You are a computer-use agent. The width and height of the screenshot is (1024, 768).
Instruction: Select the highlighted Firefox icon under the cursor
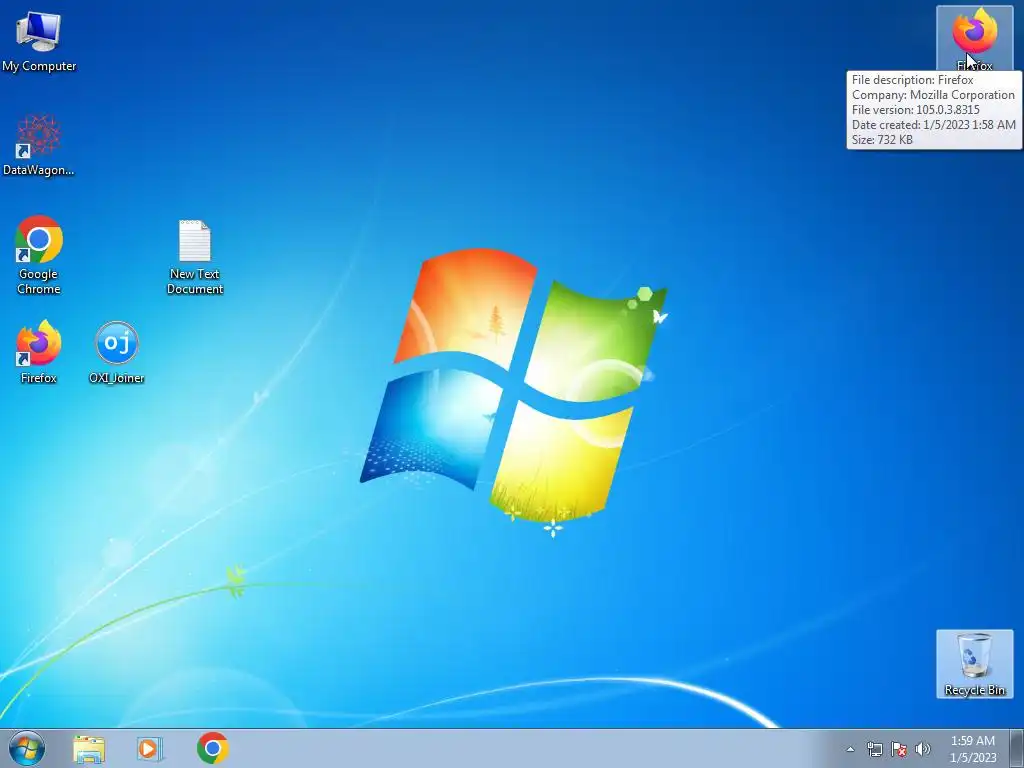pos(974,38)
